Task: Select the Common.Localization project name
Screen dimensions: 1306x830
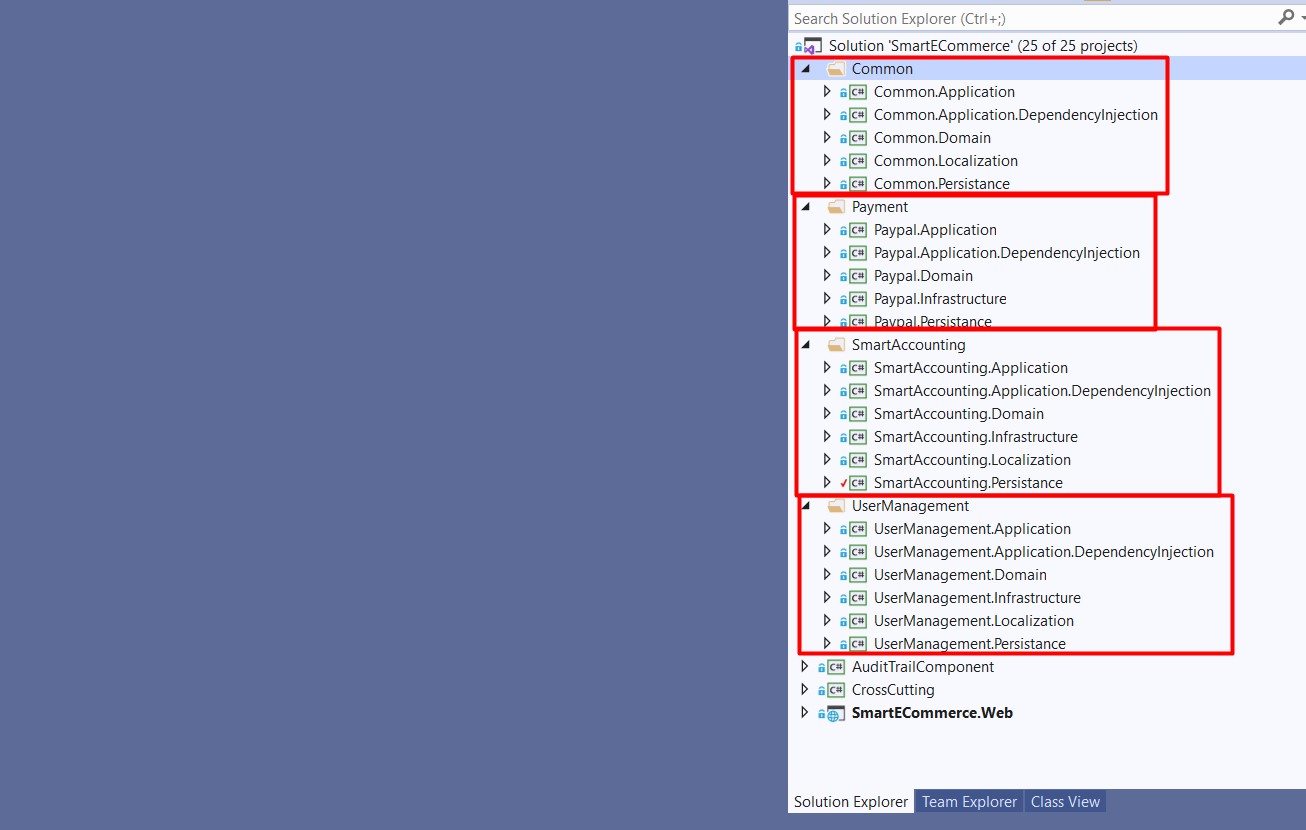Action: tap(946, 161)
